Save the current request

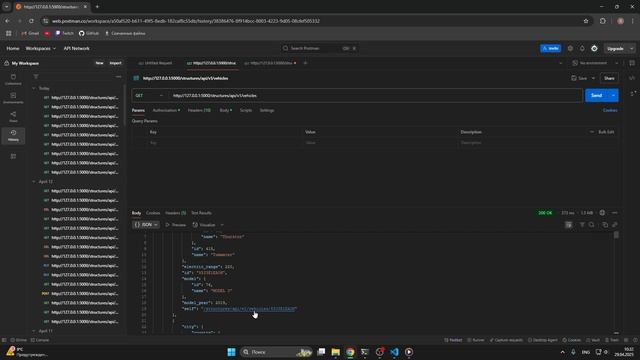580,78
